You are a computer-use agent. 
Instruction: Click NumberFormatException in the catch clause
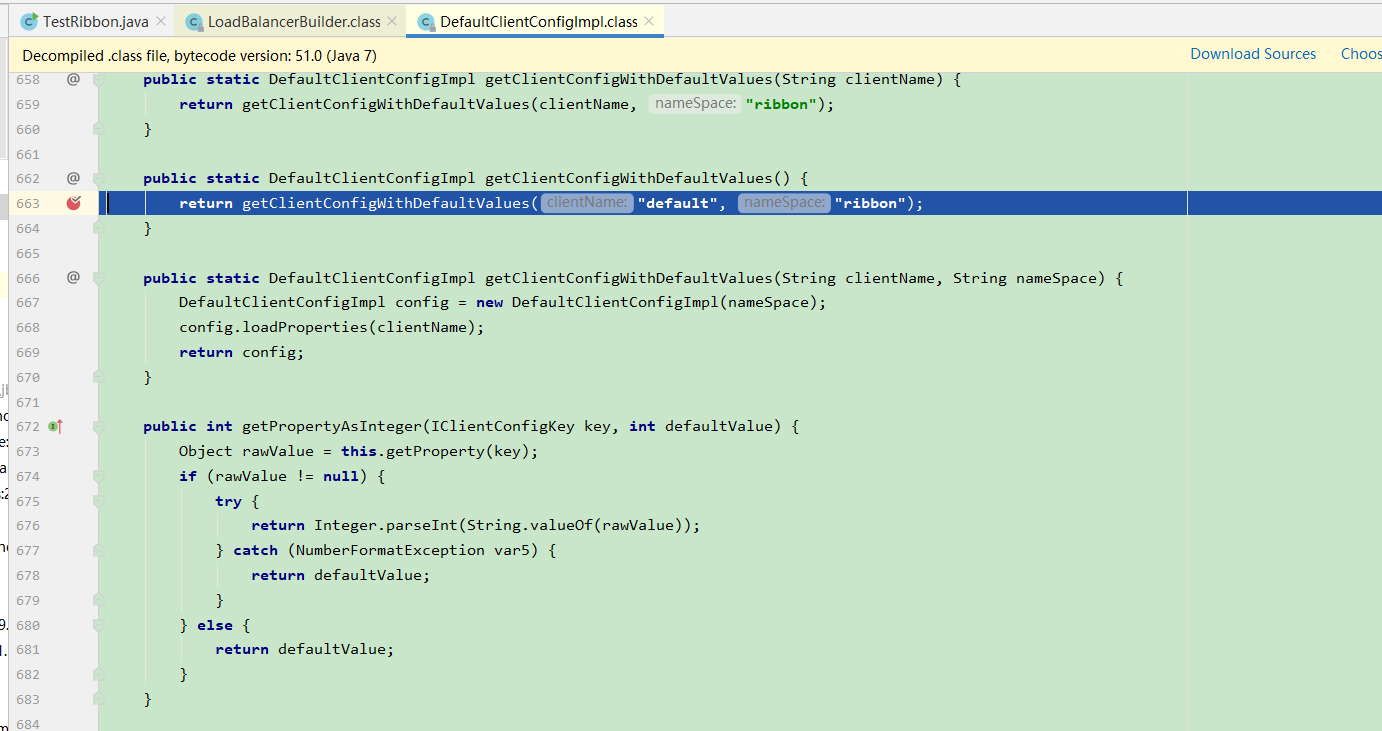(390, 551)
